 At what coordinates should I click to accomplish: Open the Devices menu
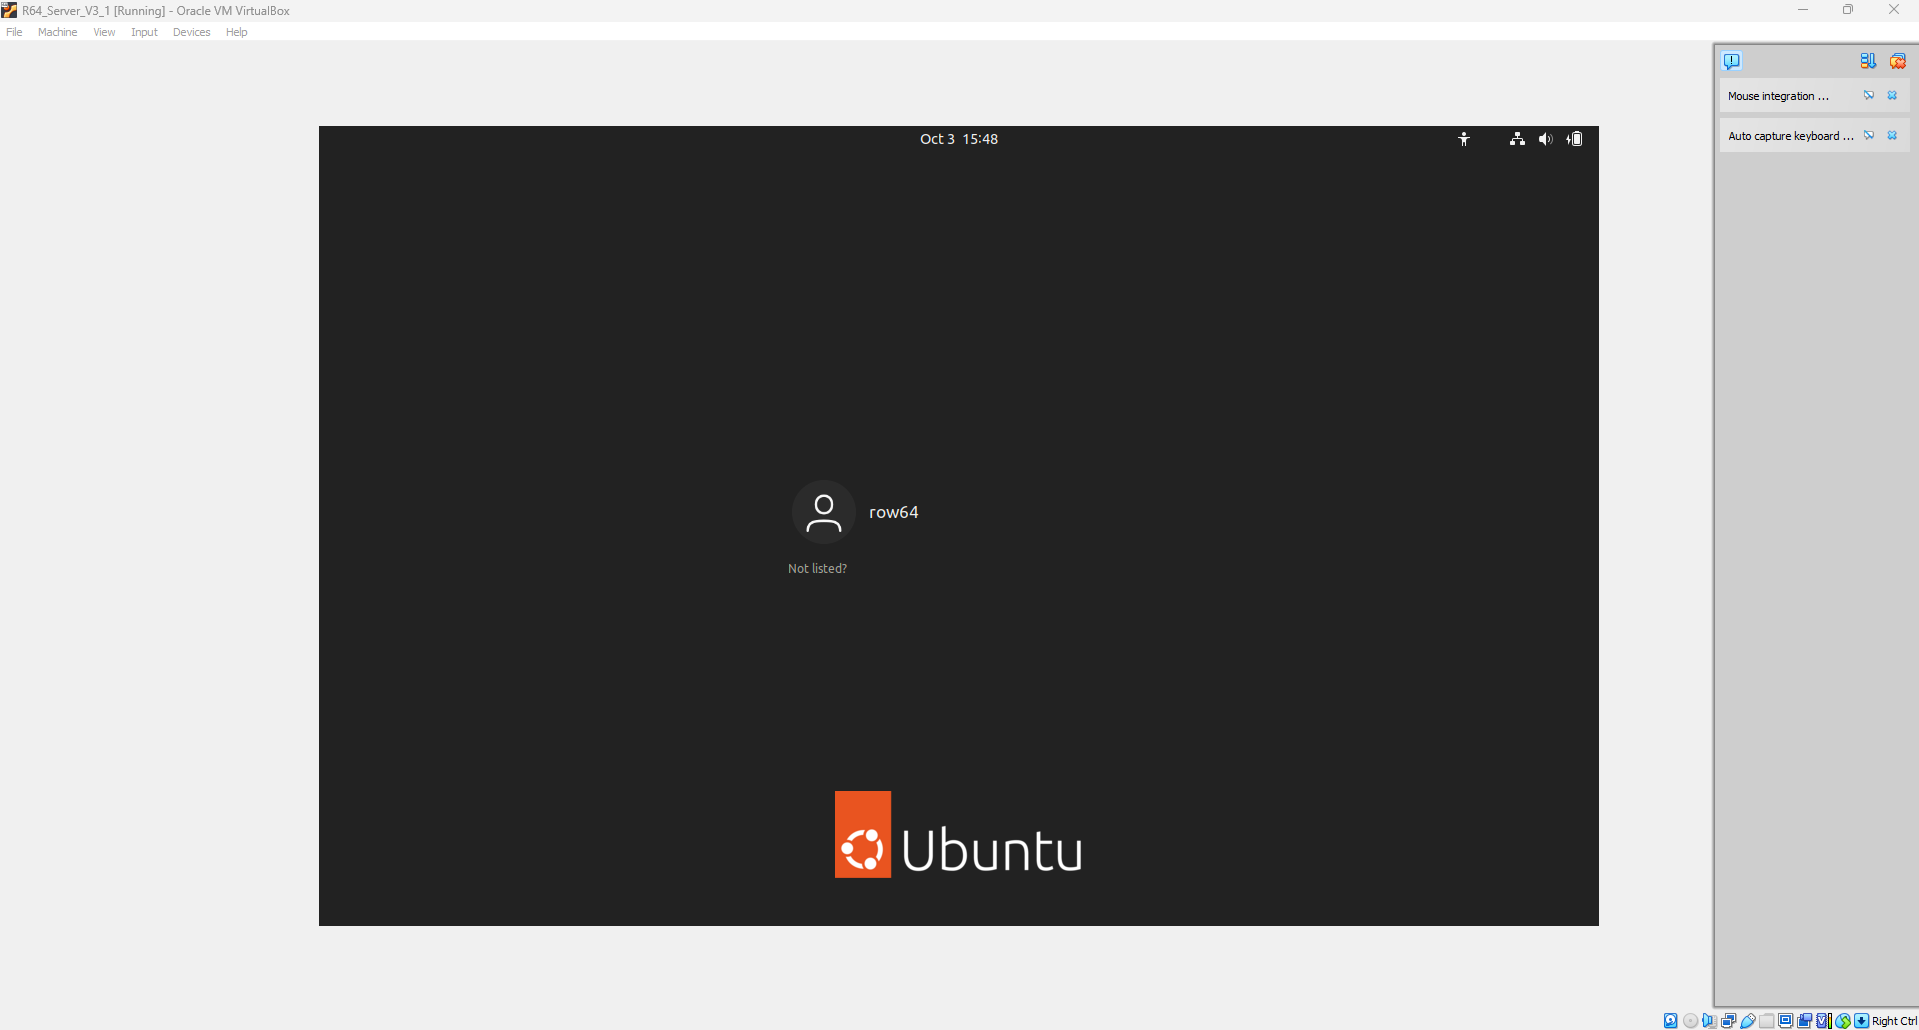pos(191,32)
